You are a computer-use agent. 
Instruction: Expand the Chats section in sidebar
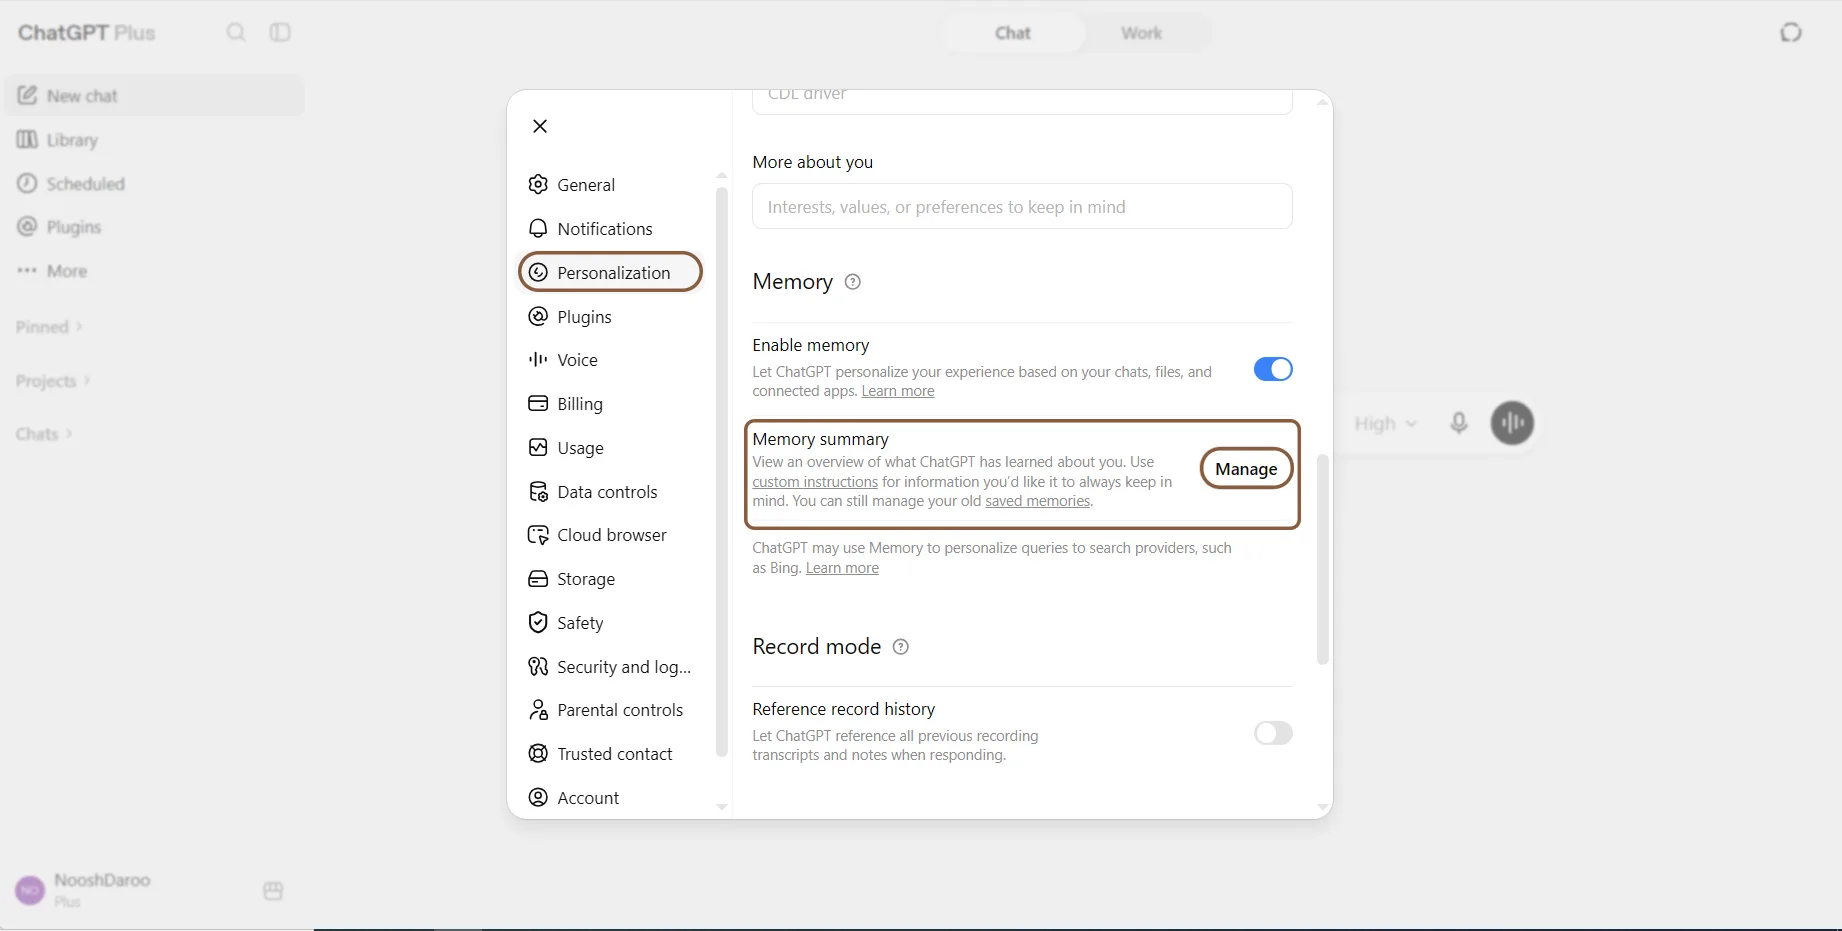(44, 434)
